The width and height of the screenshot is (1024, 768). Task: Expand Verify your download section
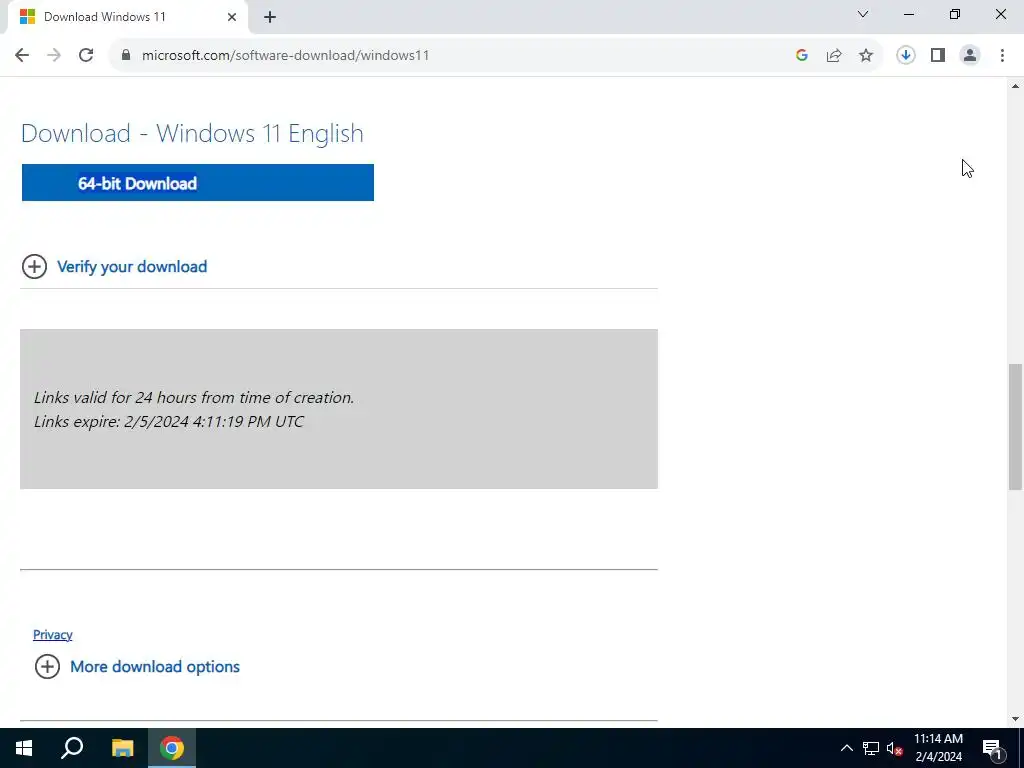click(132, 266)
